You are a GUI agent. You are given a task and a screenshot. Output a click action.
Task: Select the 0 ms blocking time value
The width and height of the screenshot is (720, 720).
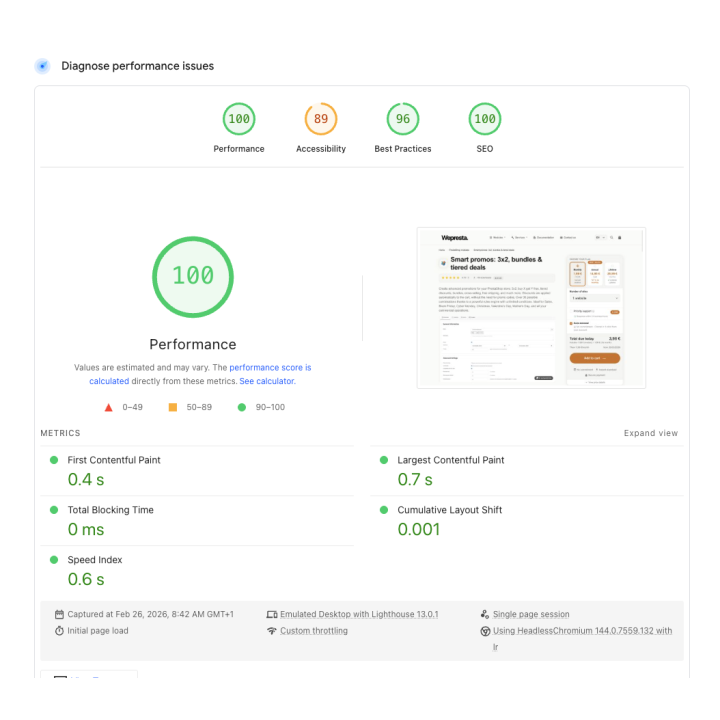point(86,529)
